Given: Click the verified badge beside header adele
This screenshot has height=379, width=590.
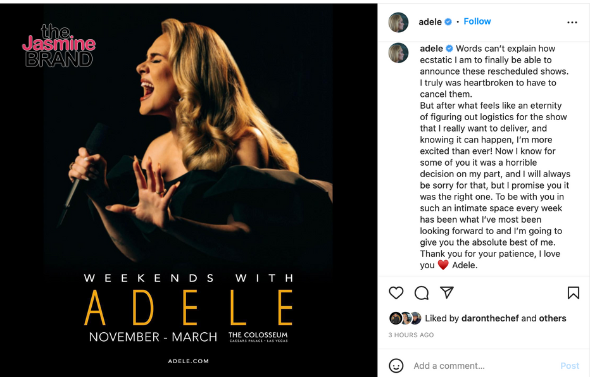Looking at the screenshot, I should tap(448, 22).
